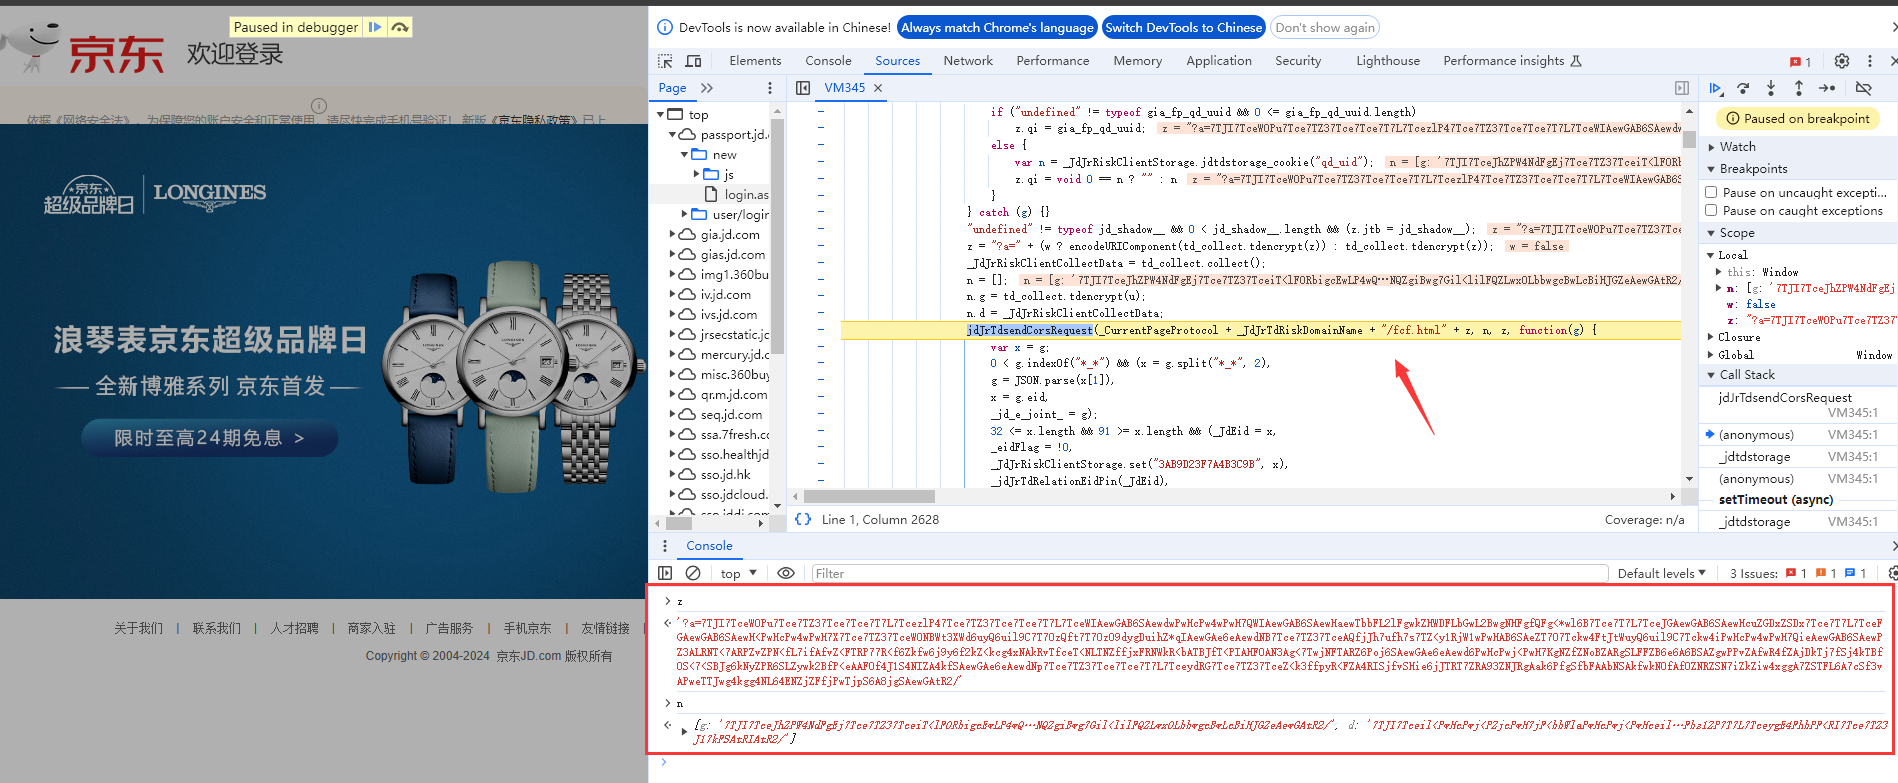Open the Performance insights tab
Viewport: 1898px width, 783px height.
point(1511,61)
